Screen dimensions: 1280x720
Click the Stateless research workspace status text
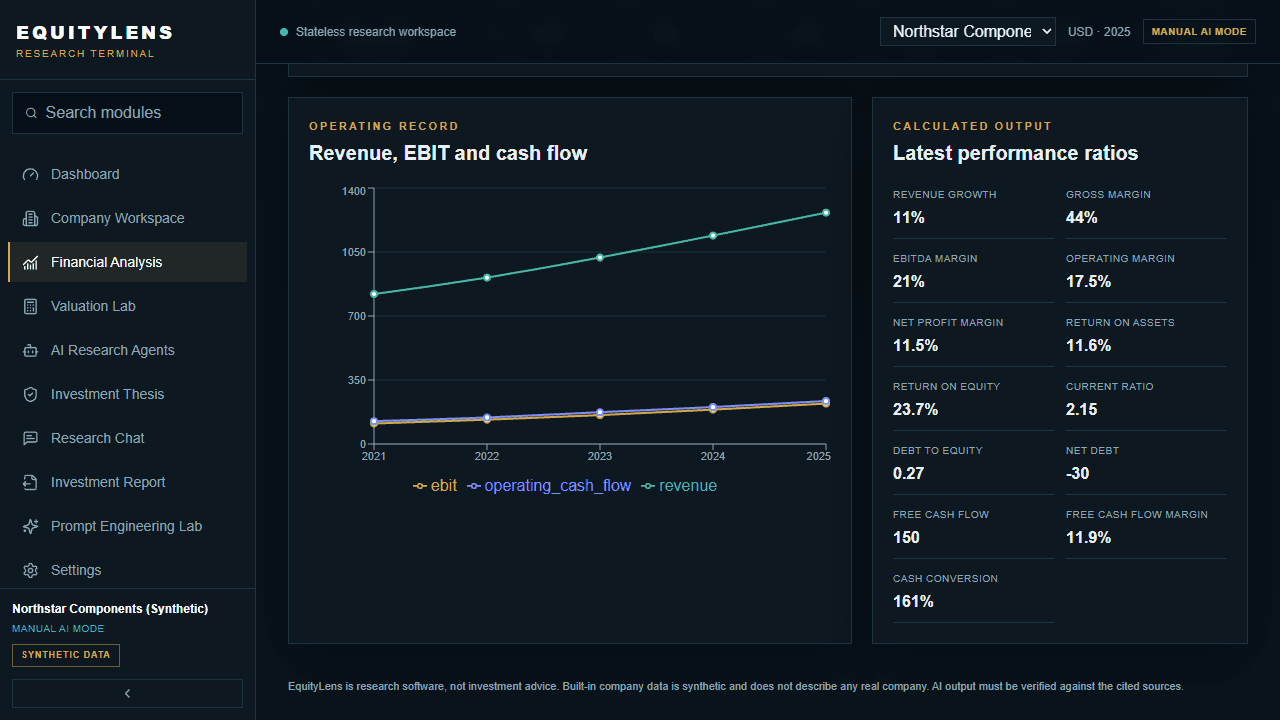pos(376,32)
